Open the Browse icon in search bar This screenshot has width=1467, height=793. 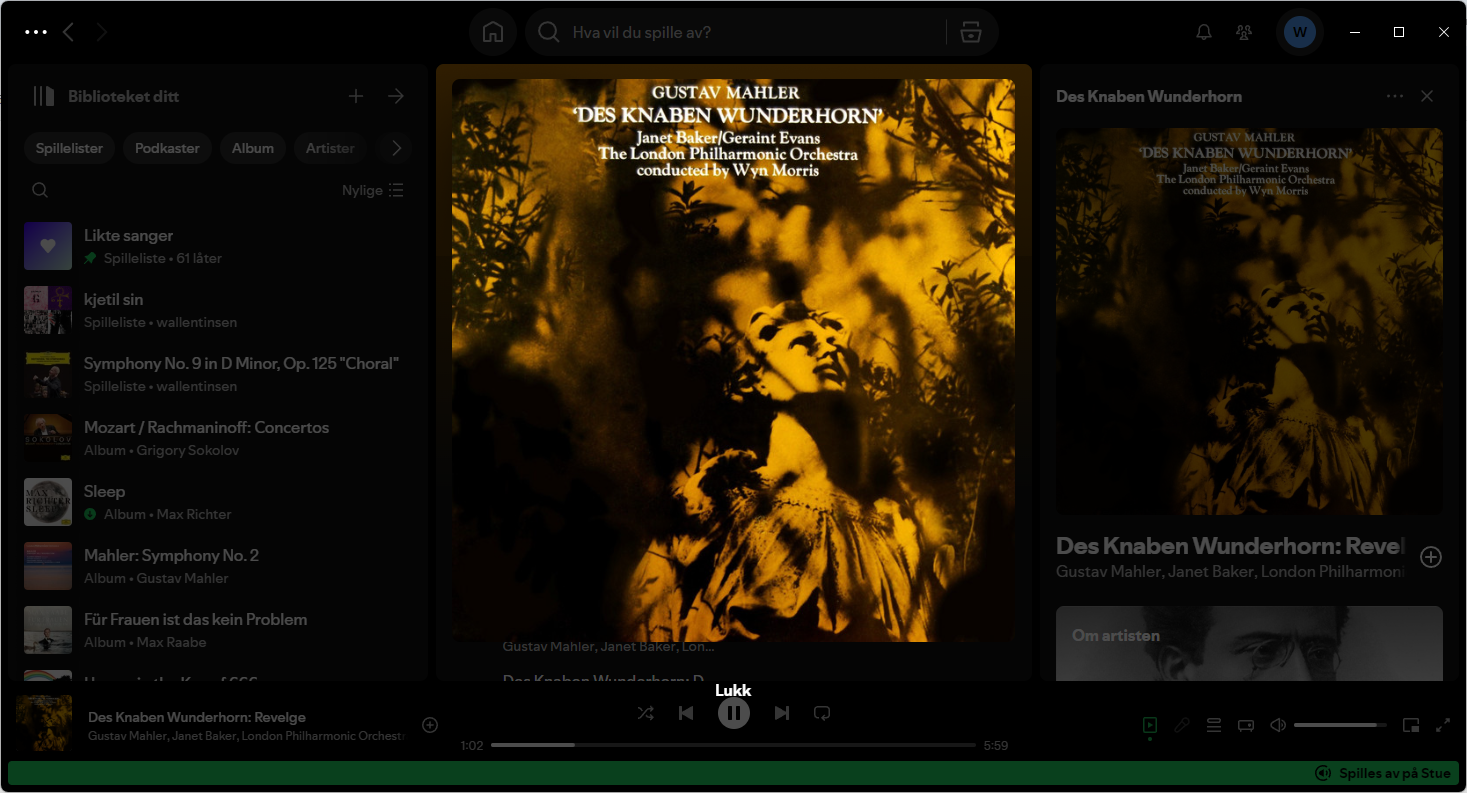click(x=970, y=32)
